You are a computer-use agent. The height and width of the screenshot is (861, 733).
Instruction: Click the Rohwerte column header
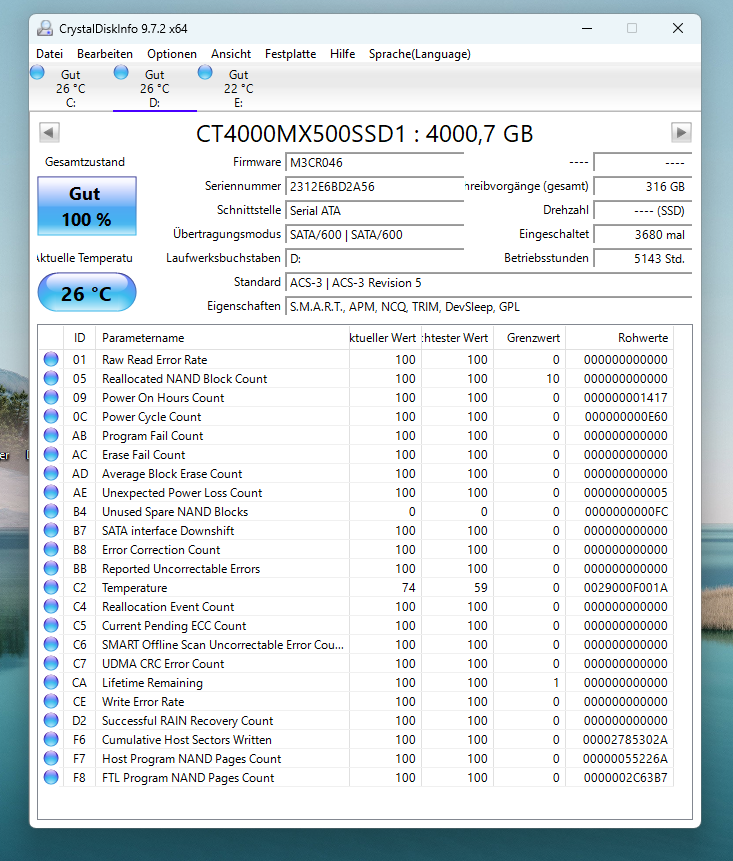(619, 338)
